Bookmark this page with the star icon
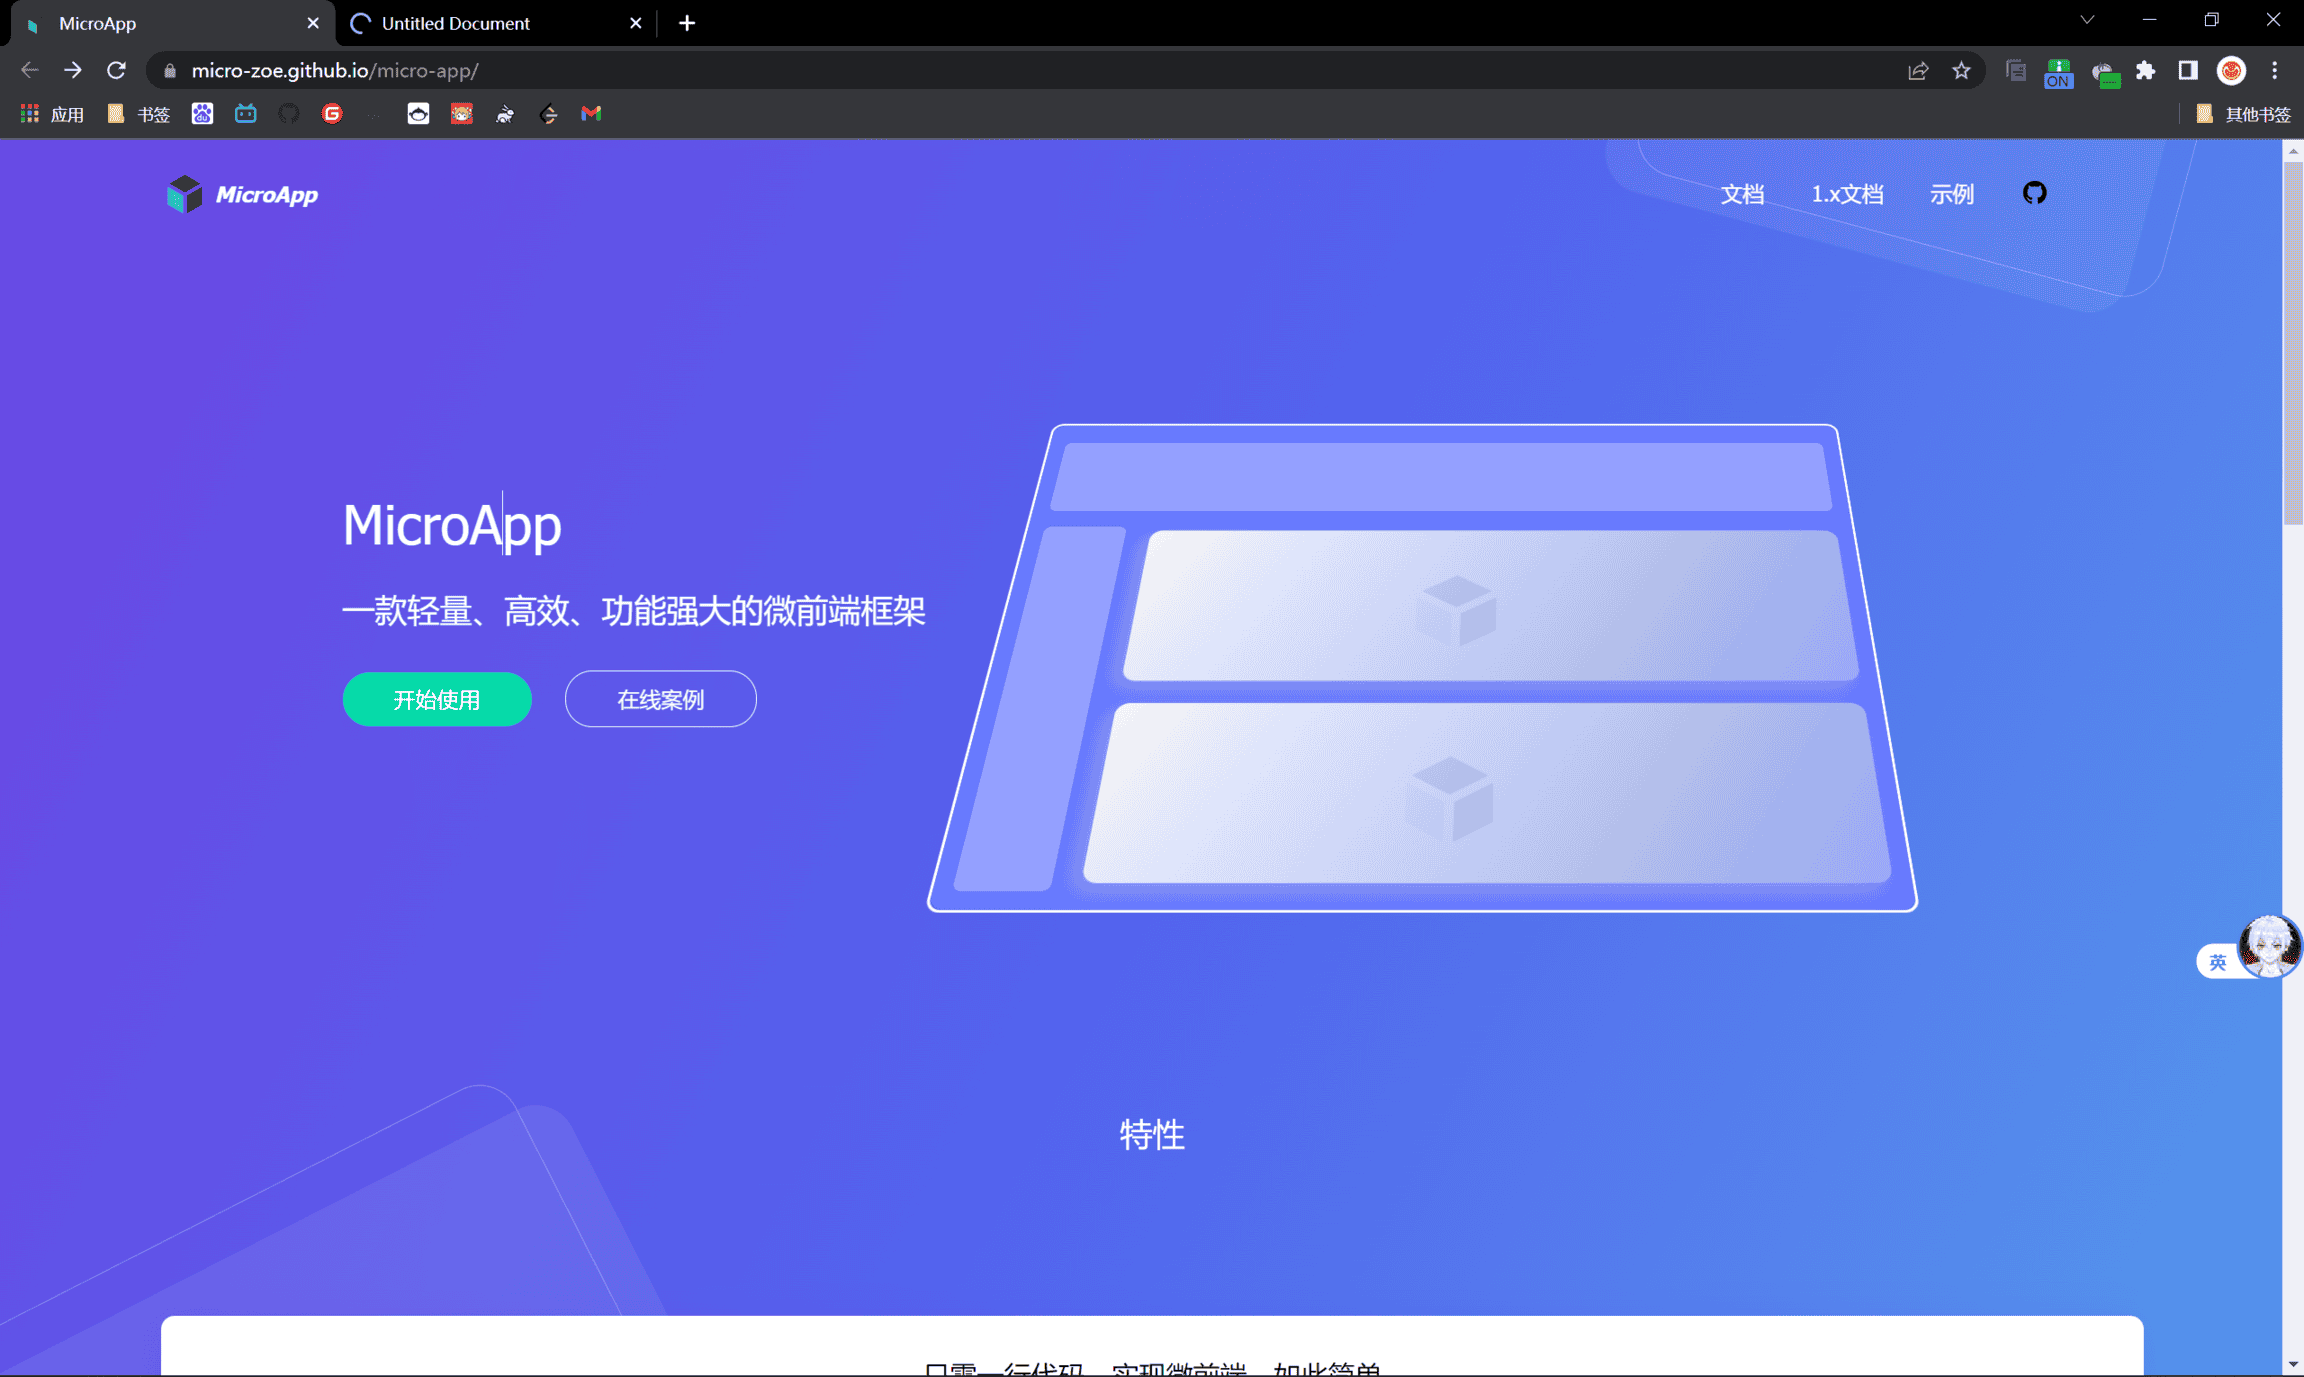The height and width of the screenshot is (1377, 2304). click(1961, 71)
